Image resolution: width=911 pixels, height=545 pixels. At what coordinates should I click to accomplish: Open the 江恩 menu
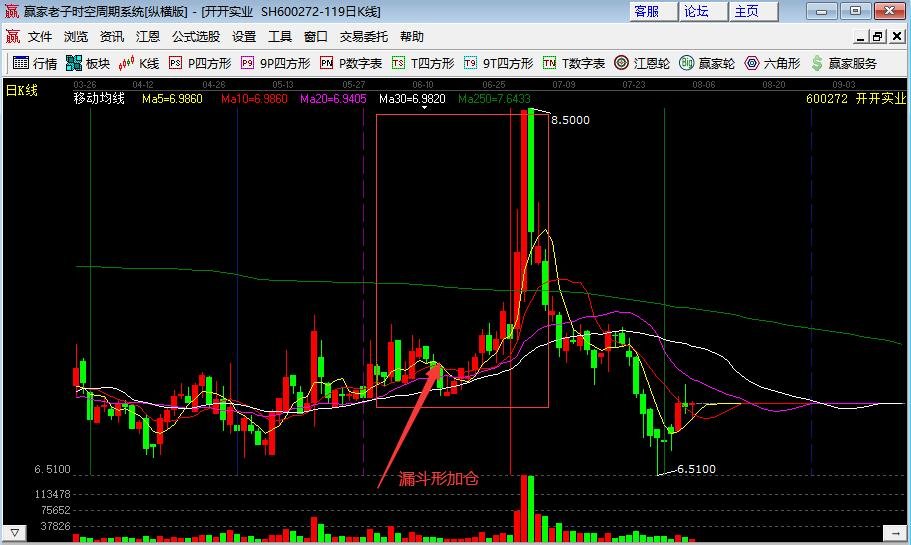click(x=148, y=37)
